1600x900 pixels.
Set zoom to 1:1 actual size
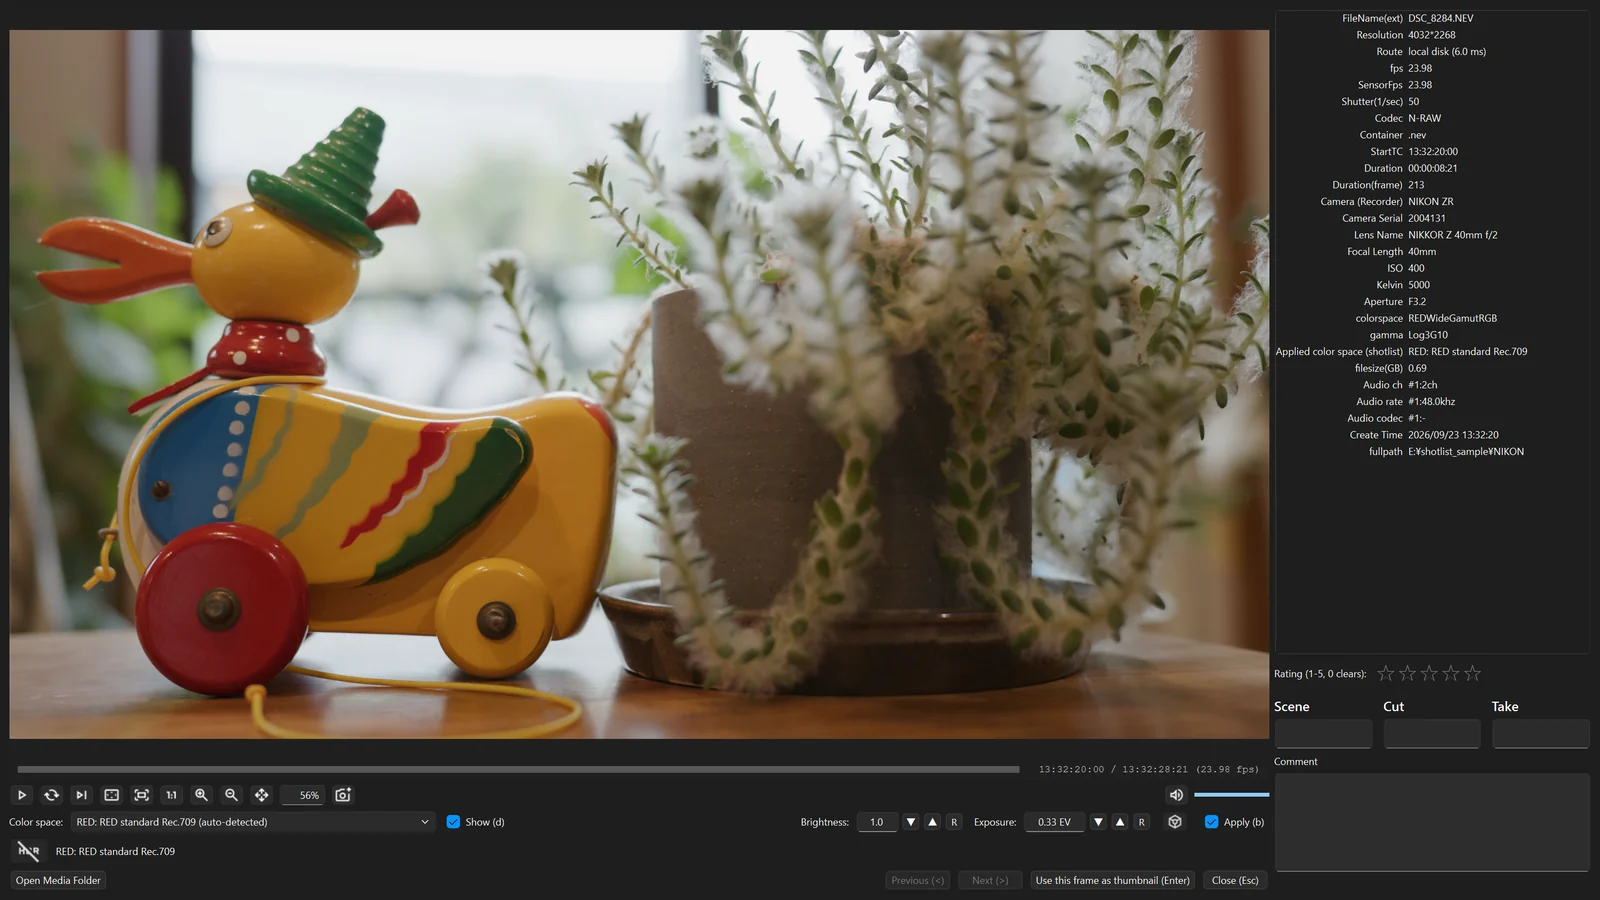tap(171, 795)
